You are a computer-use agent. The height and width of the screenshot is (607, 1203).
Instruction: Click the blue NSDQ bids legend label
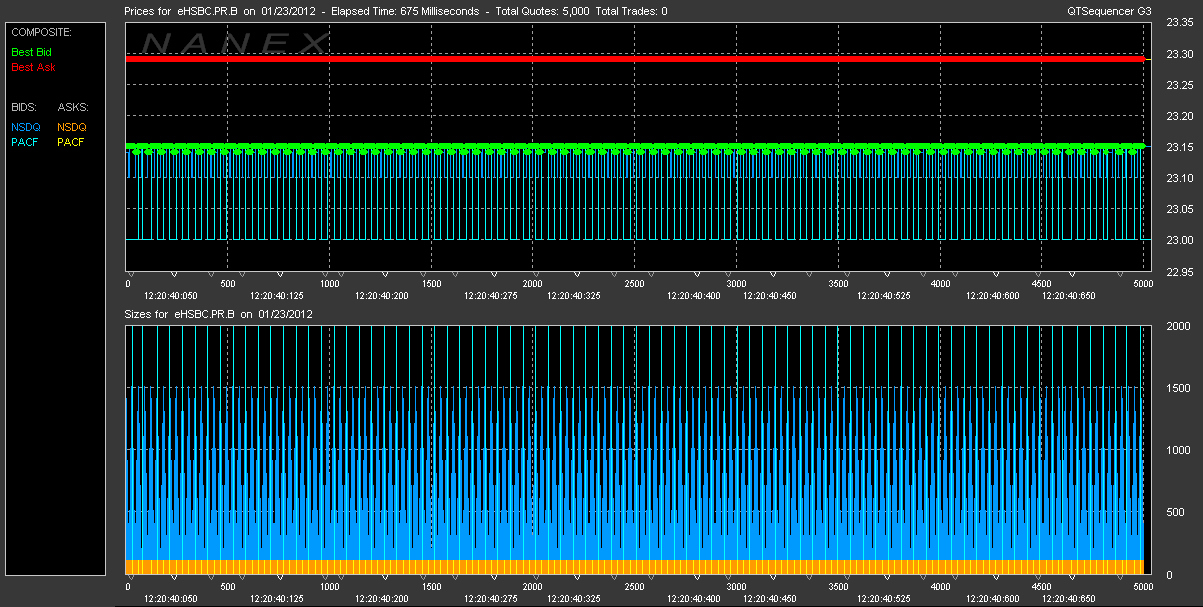coord(25,127)
